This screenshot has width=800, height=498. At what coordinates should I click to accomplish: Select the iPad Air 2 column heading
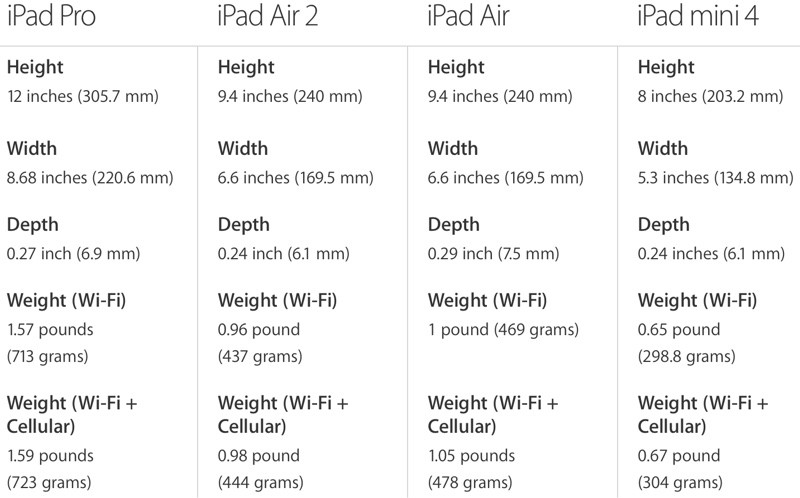pos(266,18)
